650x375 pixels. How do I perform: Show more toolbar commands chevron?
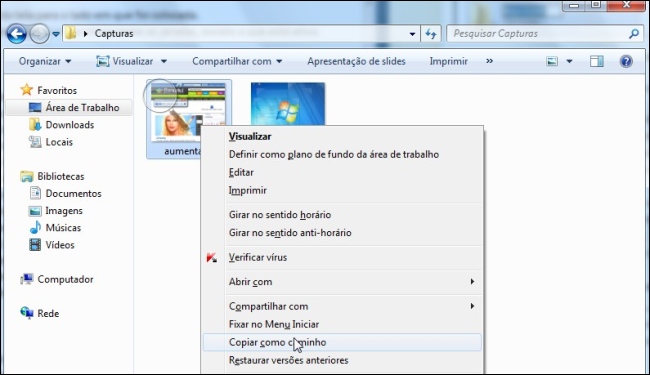pyautogui.click(x=490, y=61)
